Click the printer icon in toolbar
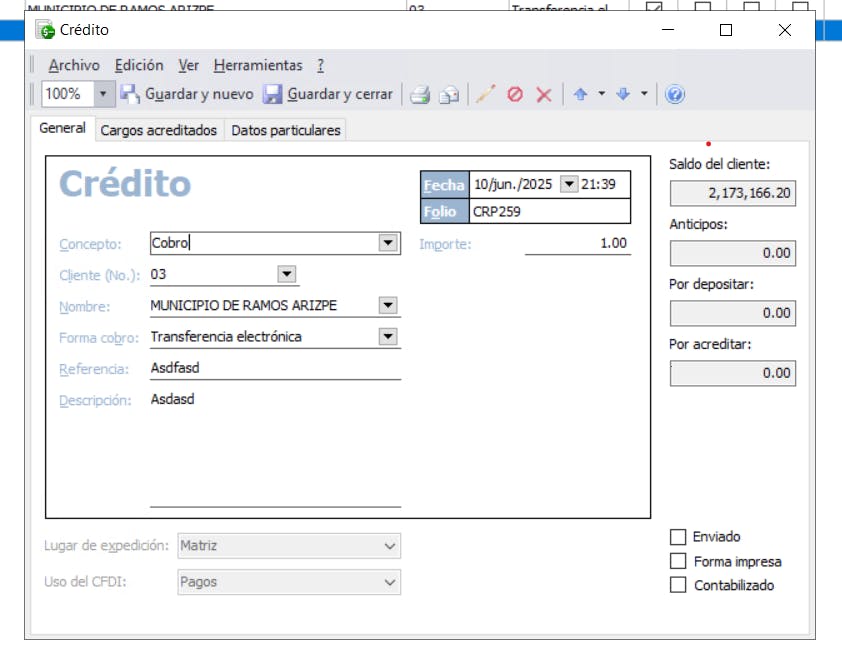Image resolution: width=842 pixels, height=650 pixels. click(419, 95)
